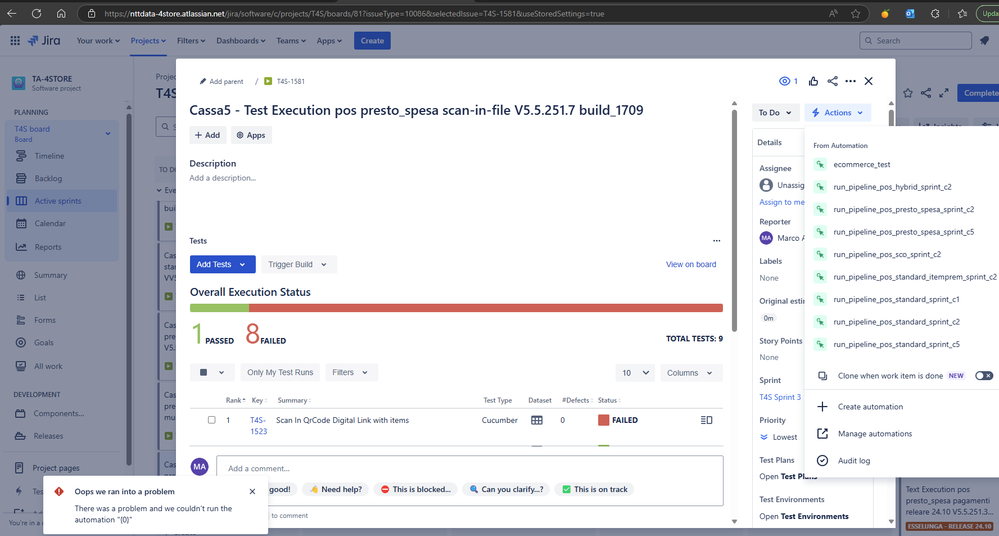Viewport: 999px width, 536px height.
Task: Open the issue header more actions ellipsis
Action: pyautogui.click(x=851, y=81)
